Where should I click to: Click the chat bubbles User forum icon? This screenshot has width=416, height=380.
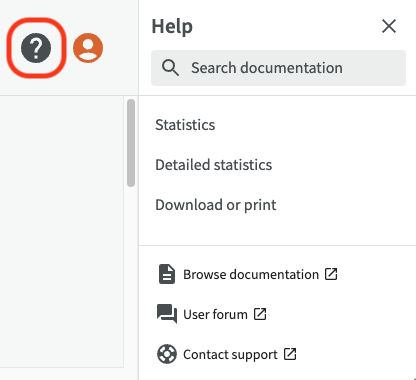coord(167,314)
